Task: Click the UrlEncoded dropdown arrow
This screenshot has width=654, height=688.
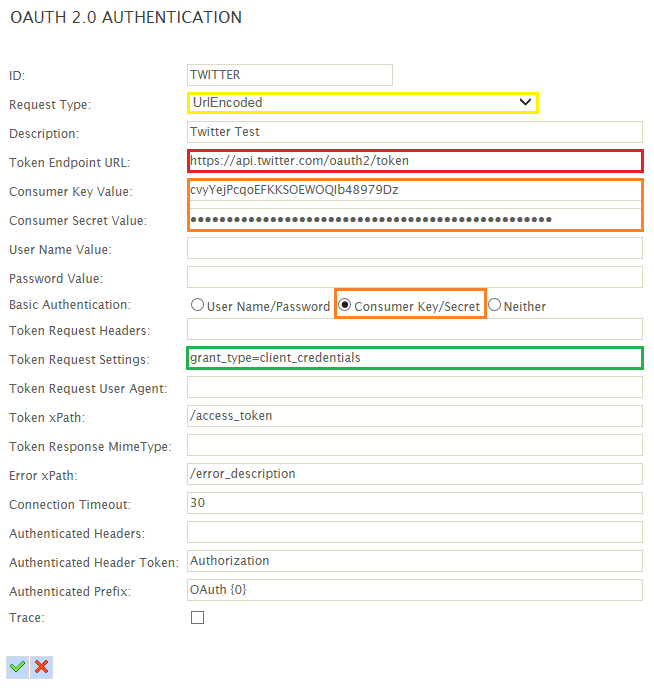Action: coord(525,102)
